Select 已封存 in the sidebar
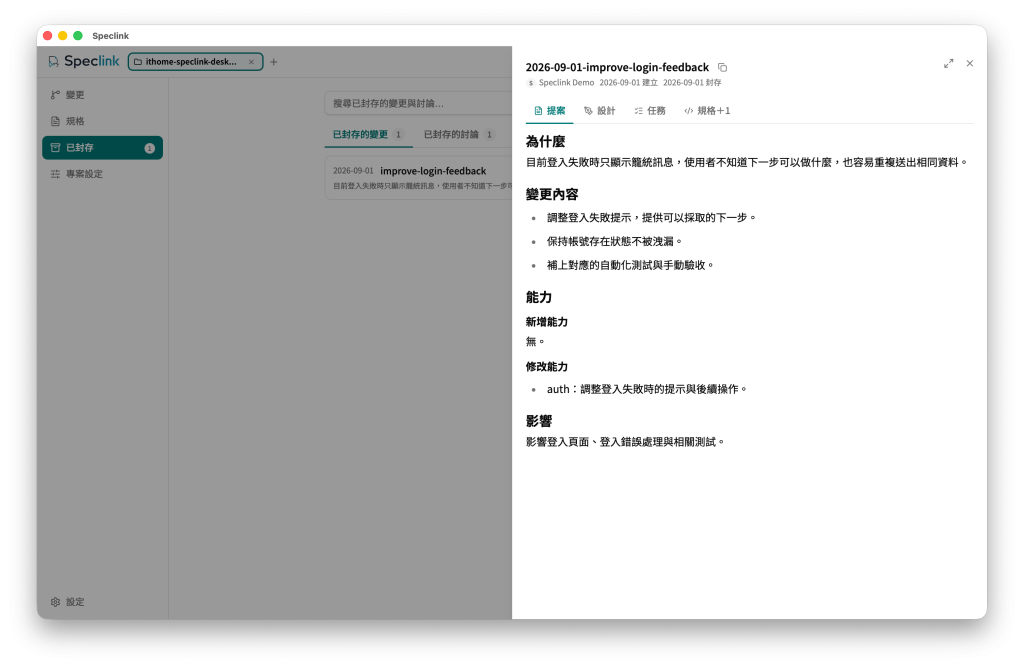The height and width of the screenshot is (668, 1024). tap(103, 148)
